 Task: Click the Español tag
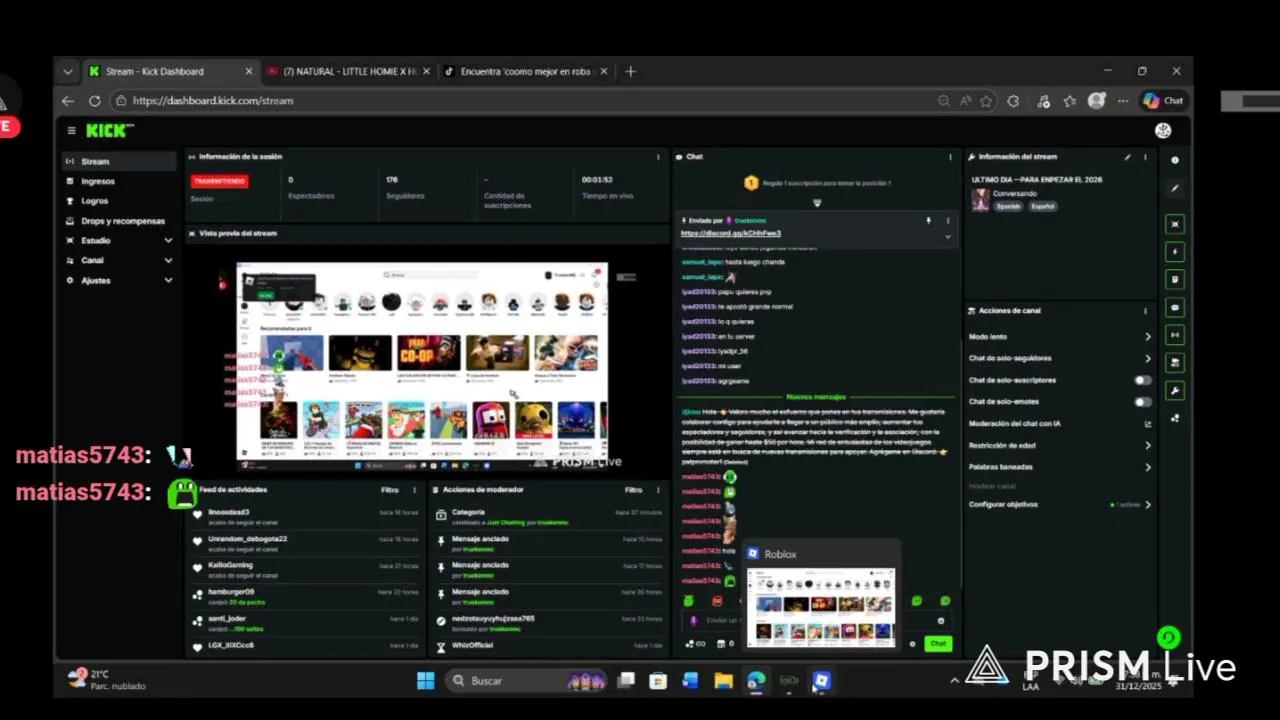click(1043, 207)
